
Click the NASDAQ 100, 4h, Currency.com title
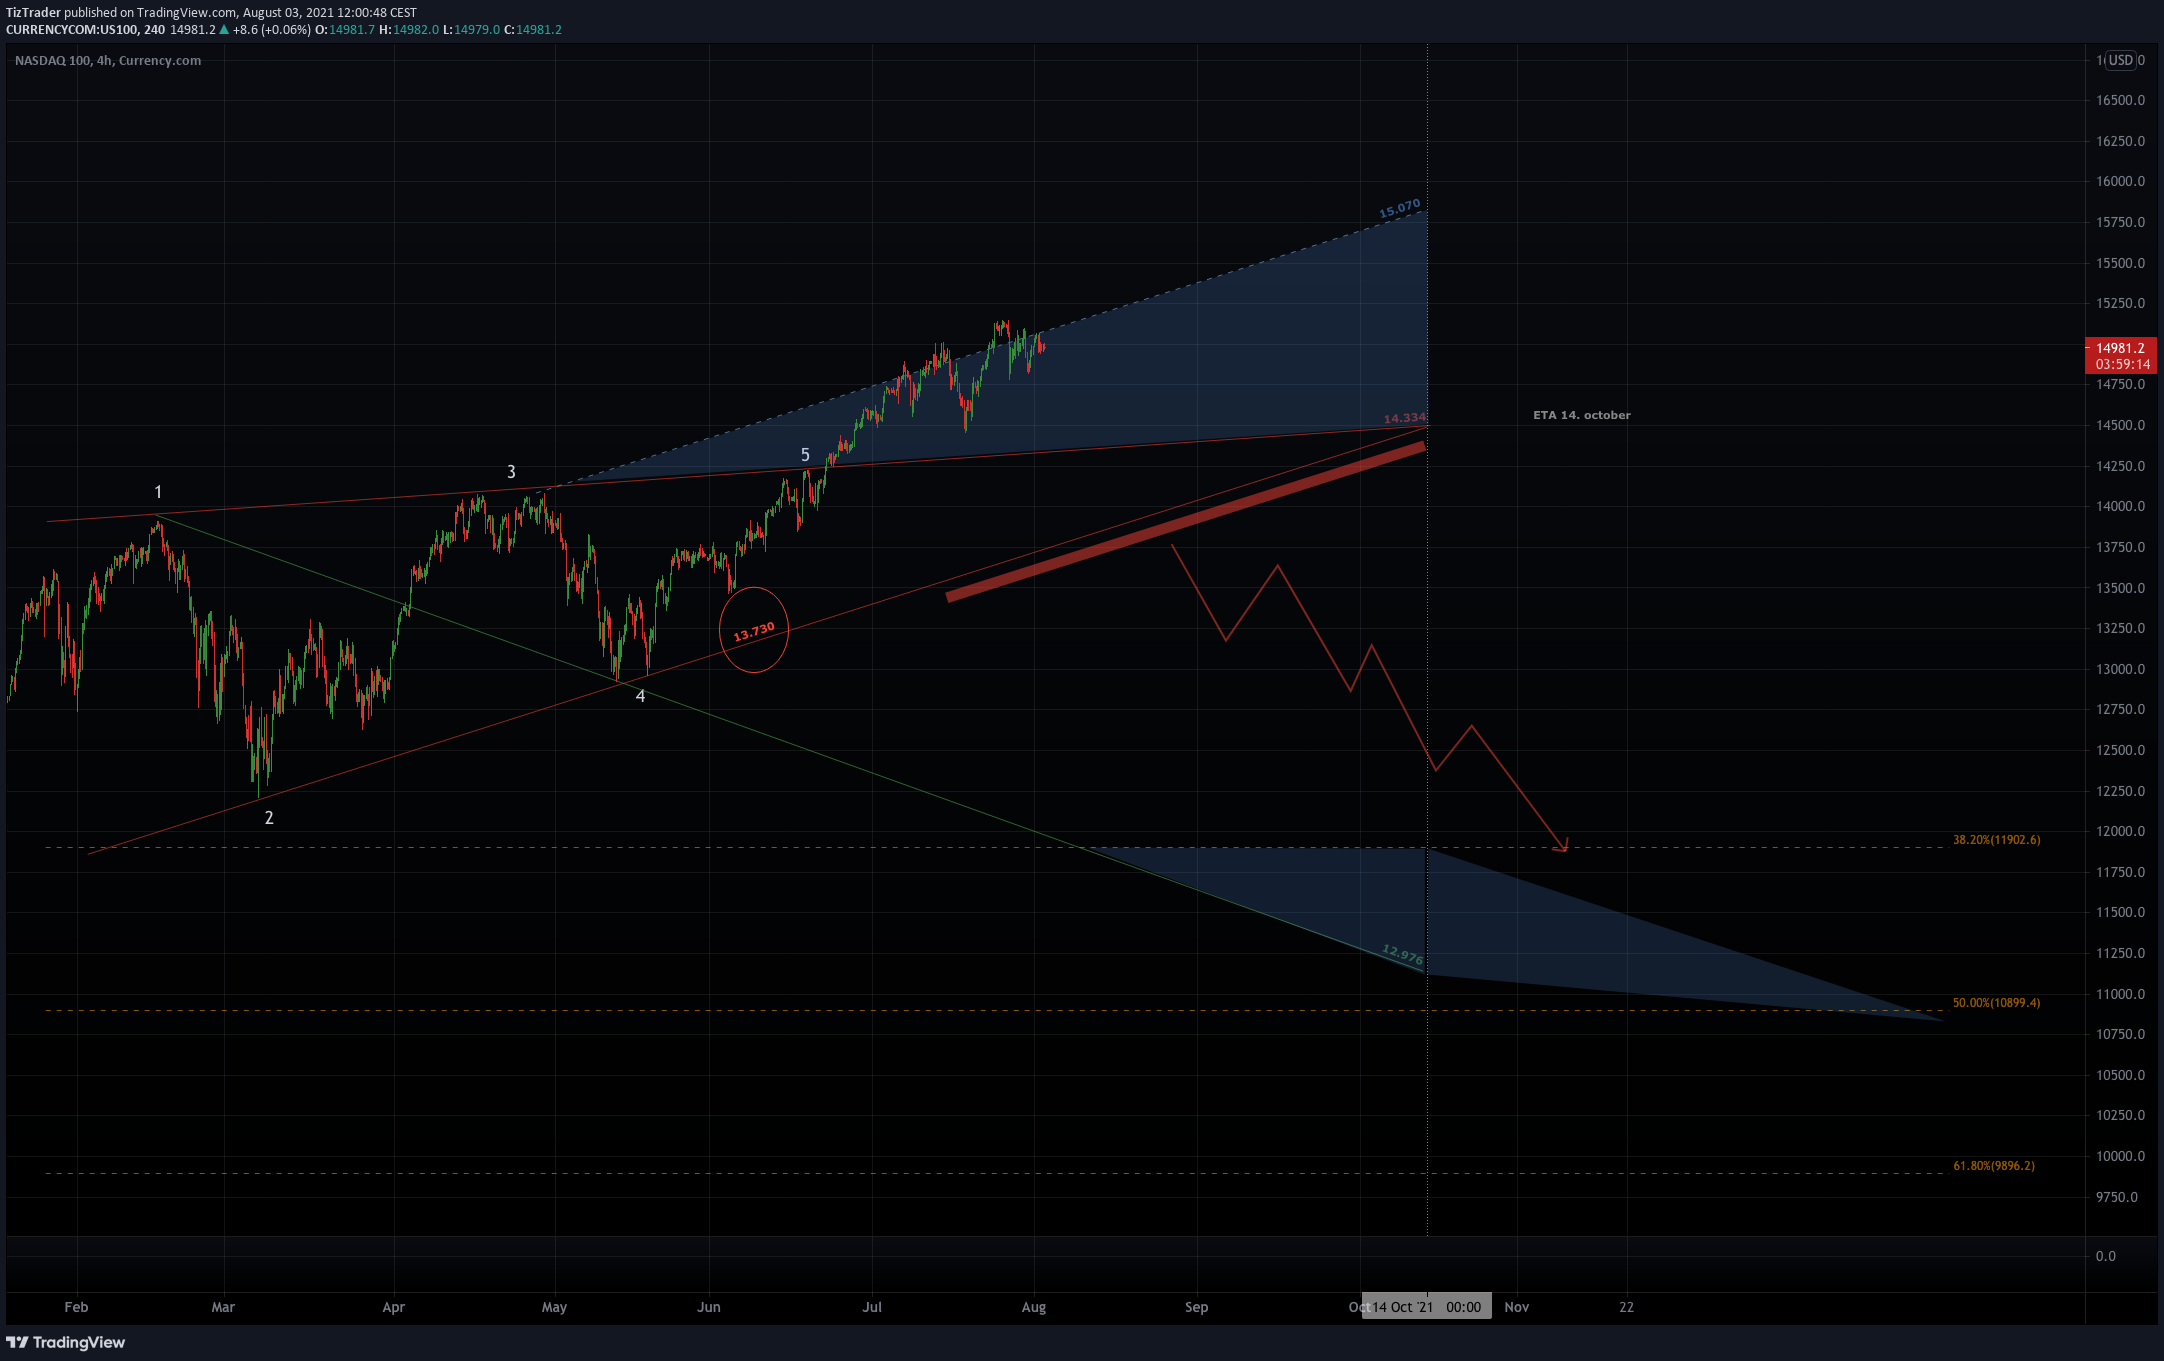coord(108,61)
